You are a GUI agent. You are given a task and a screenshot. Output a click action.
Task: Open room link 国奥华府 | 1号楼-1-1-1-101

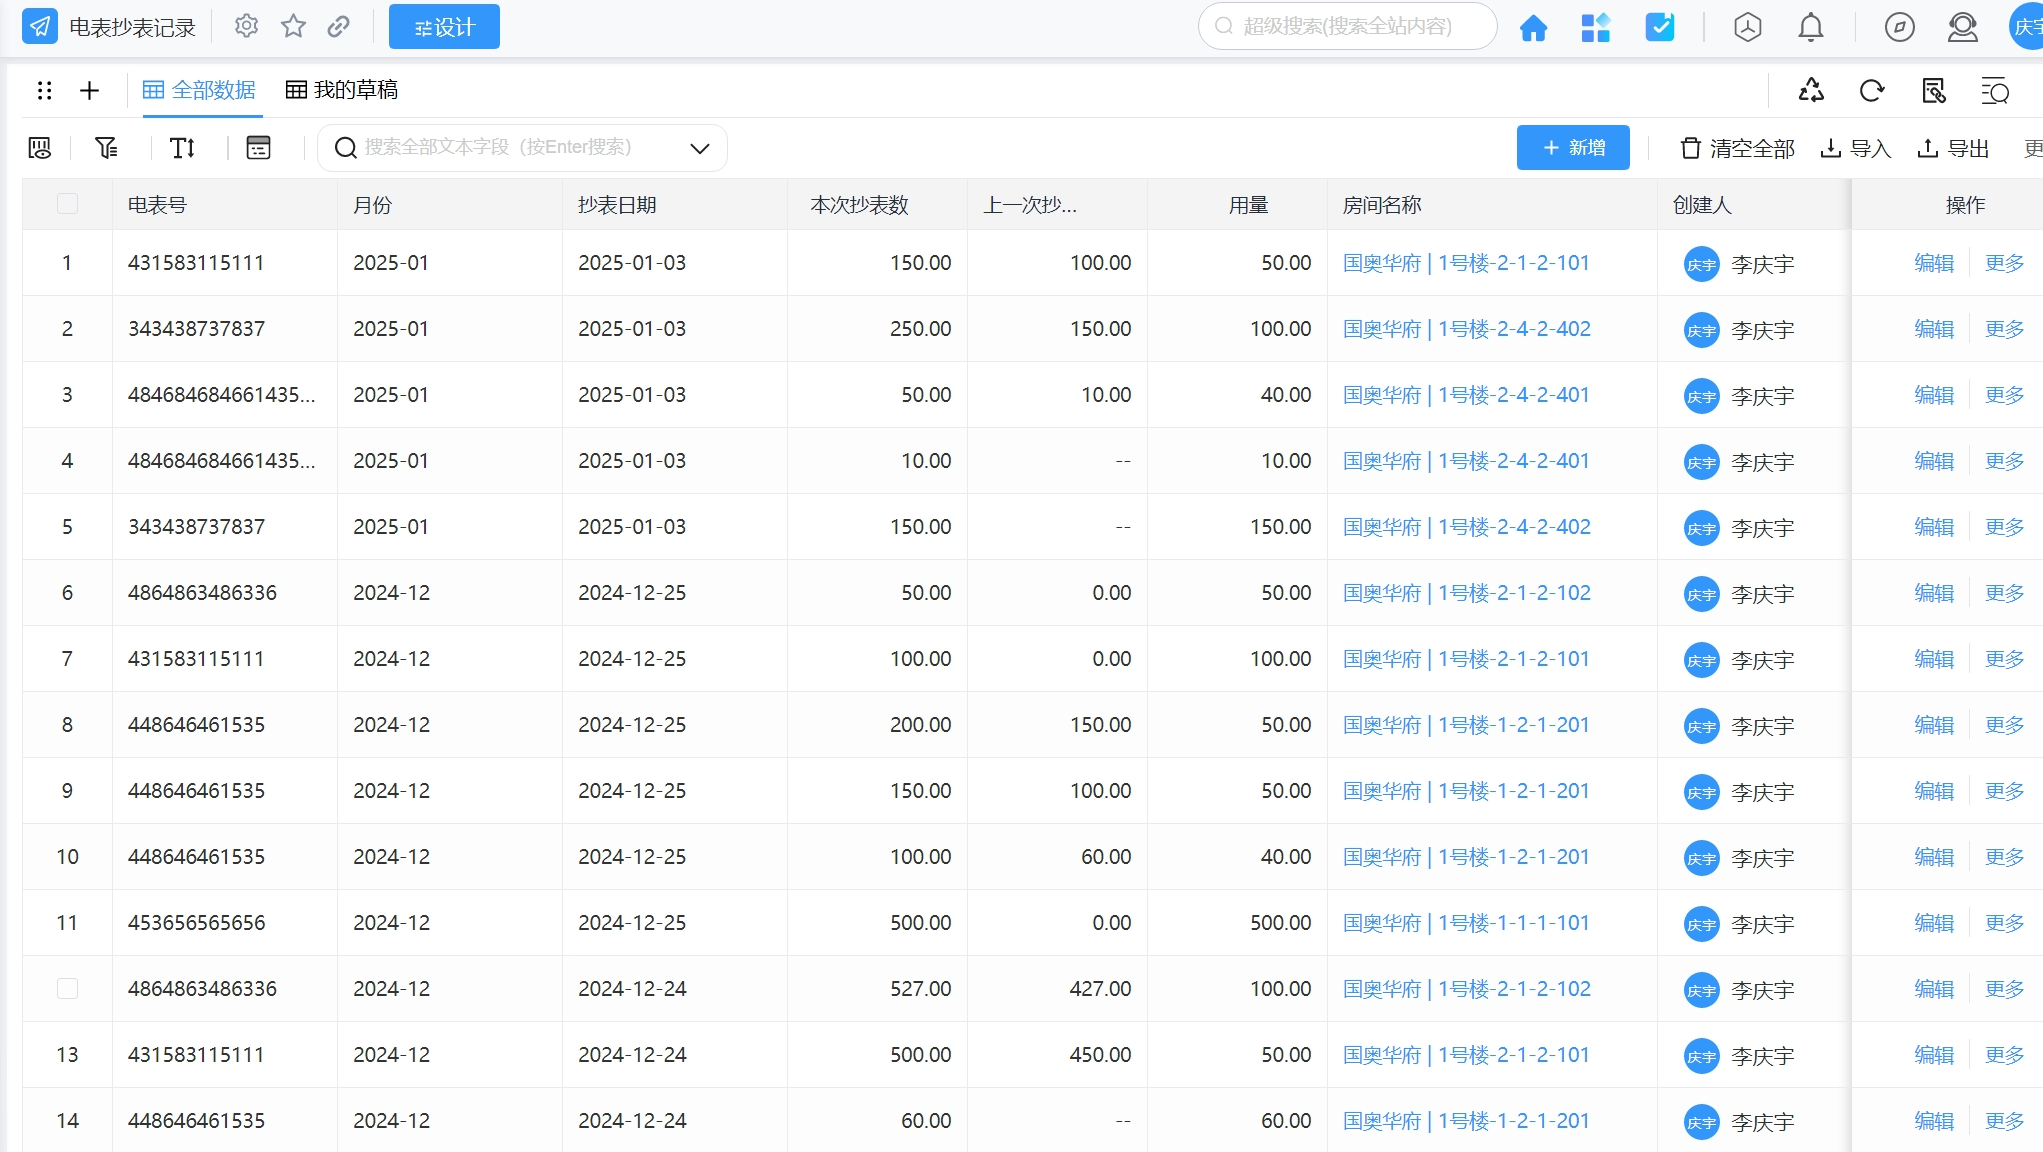[x=1466, y=923]
